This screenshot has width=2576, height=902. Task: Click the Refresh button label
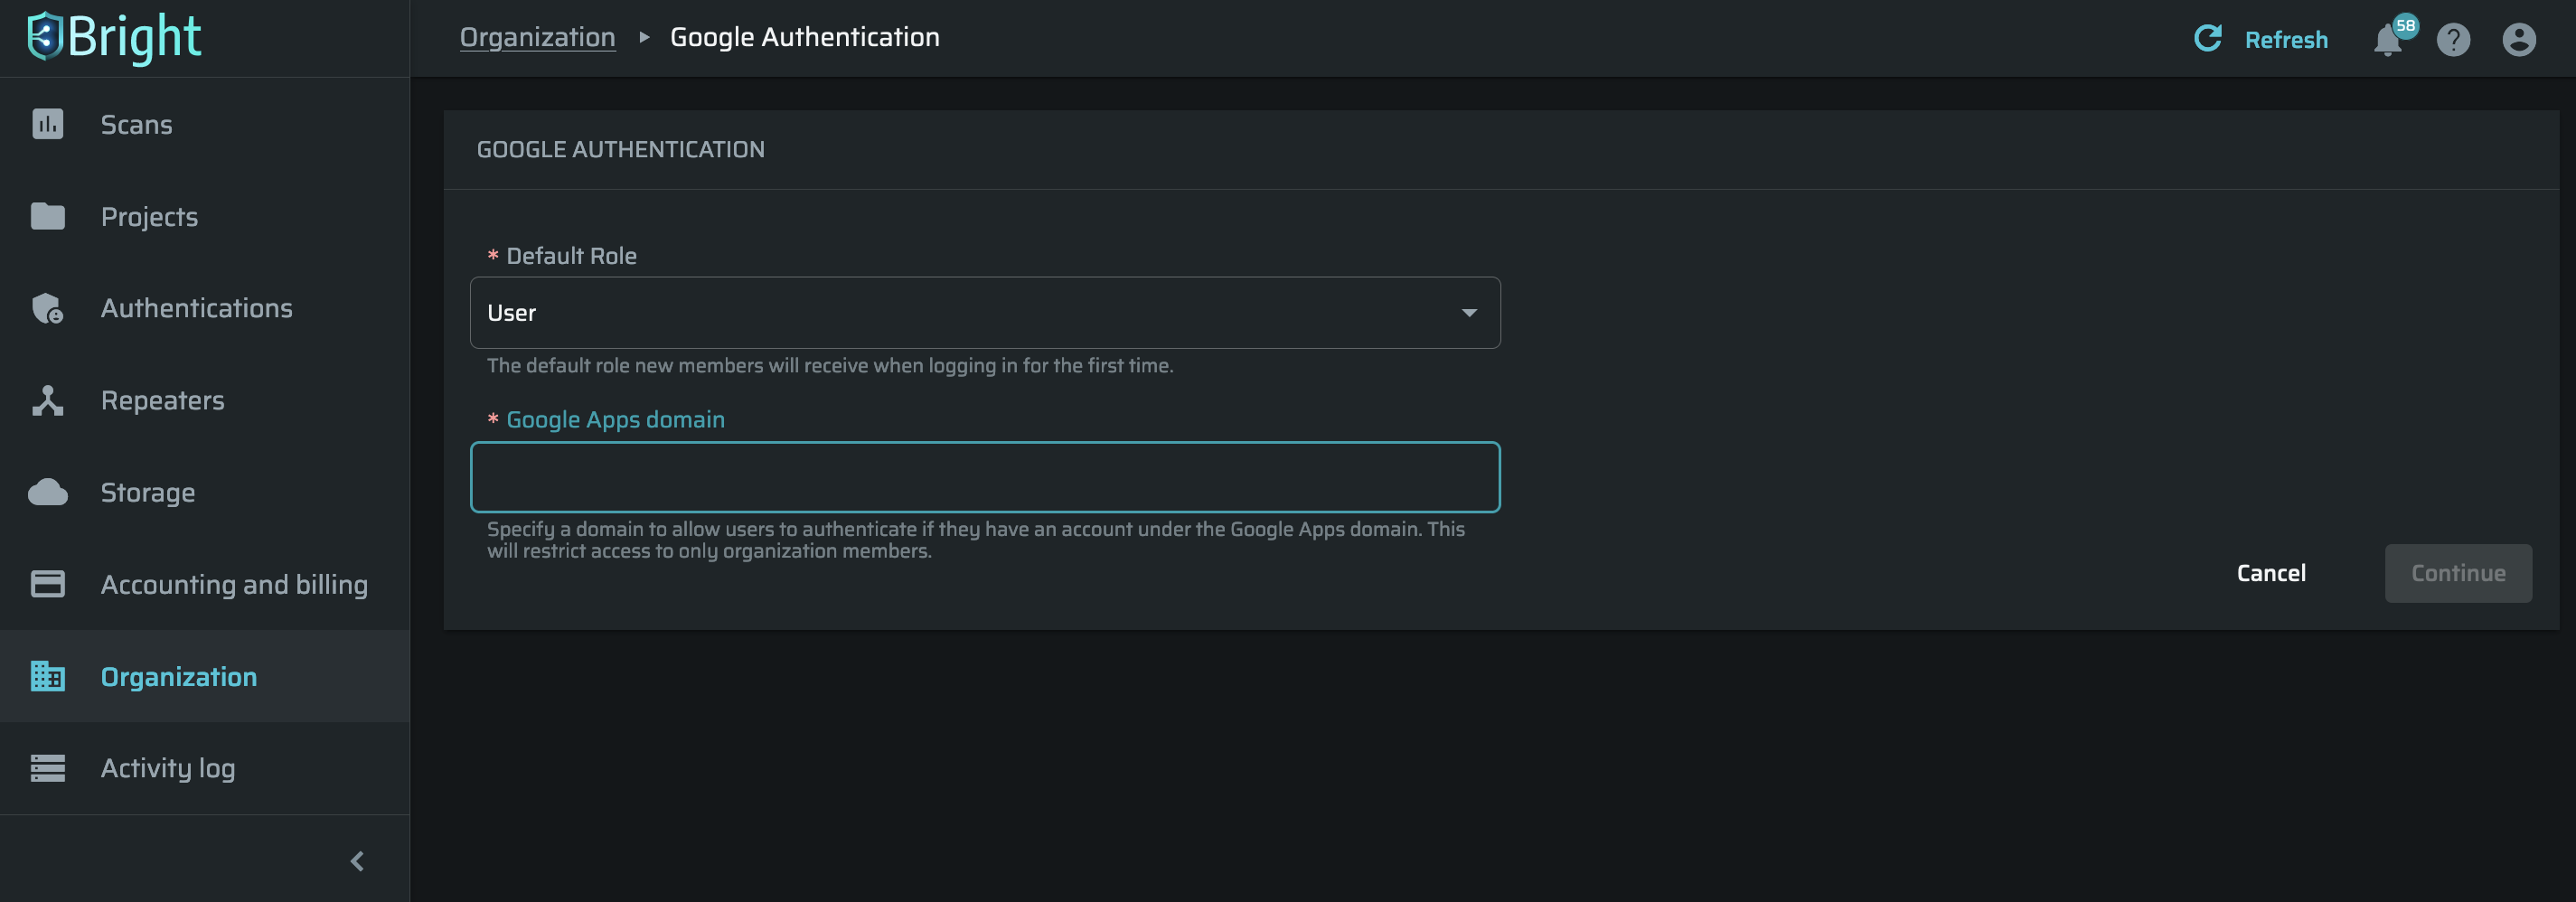coord(2286,39)
